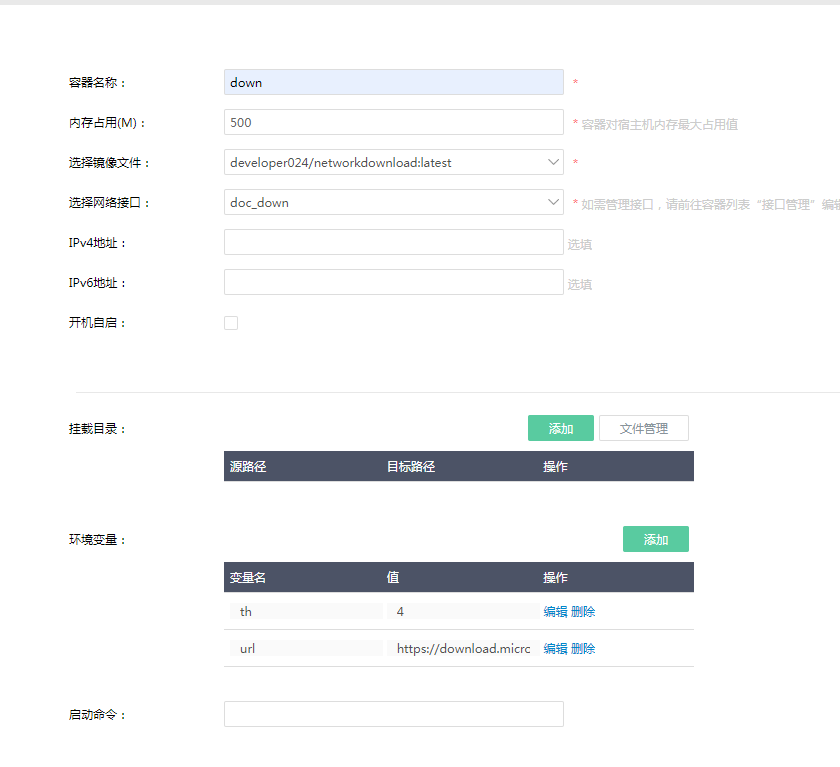The image size is (840, 767).
Task: Click the value cell showing 4
Action: (x=462, y=611)
